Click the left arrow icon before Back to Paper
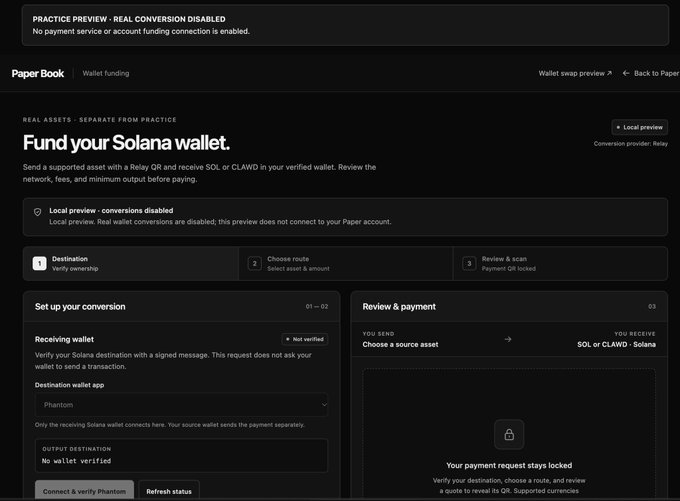Viewport: 680px width, 501px height. pos(626,73)
